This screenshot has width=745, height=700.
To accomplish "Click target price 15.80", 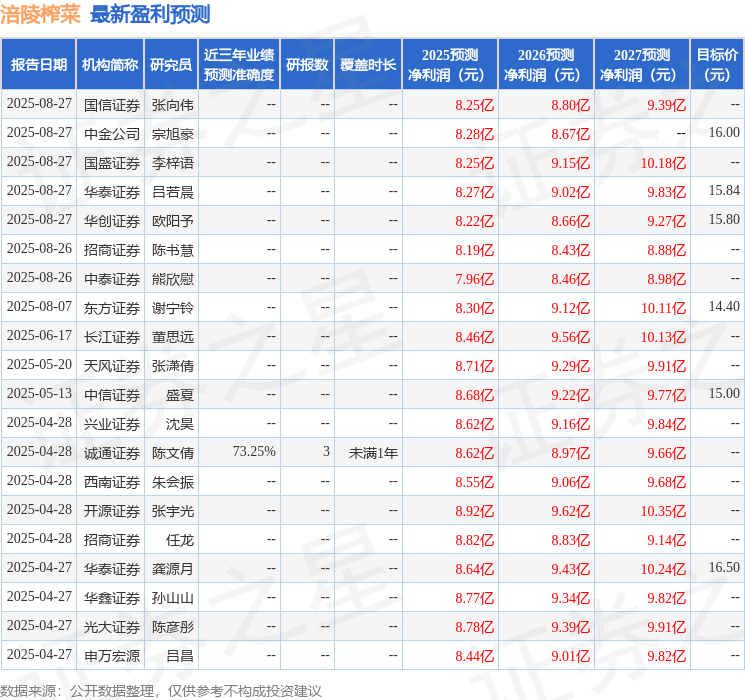I will (x=724, y=219).
